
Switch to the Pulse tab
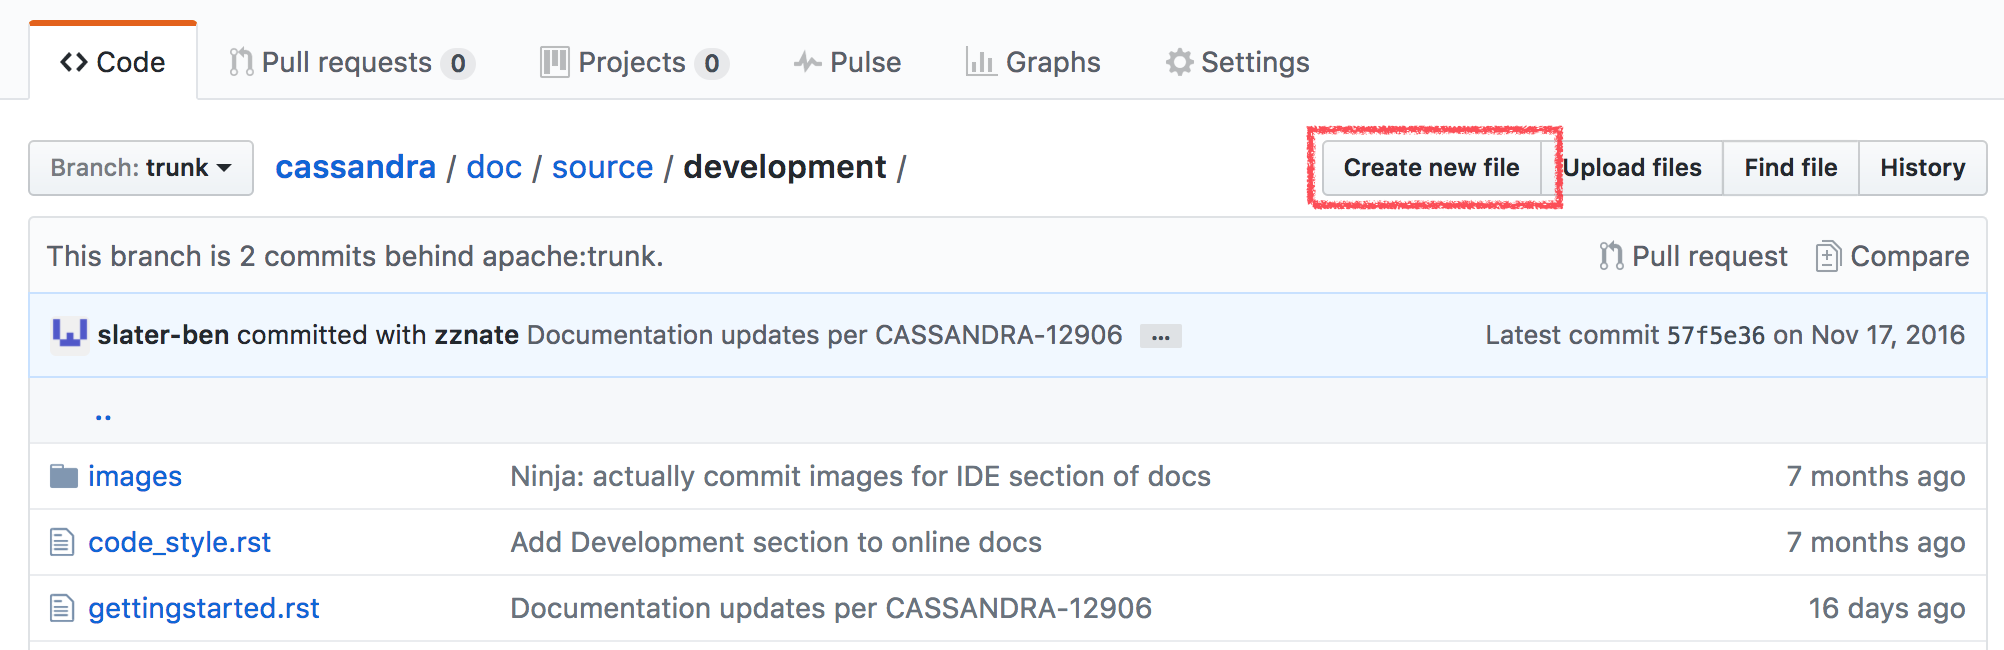(x=847, y=62)
